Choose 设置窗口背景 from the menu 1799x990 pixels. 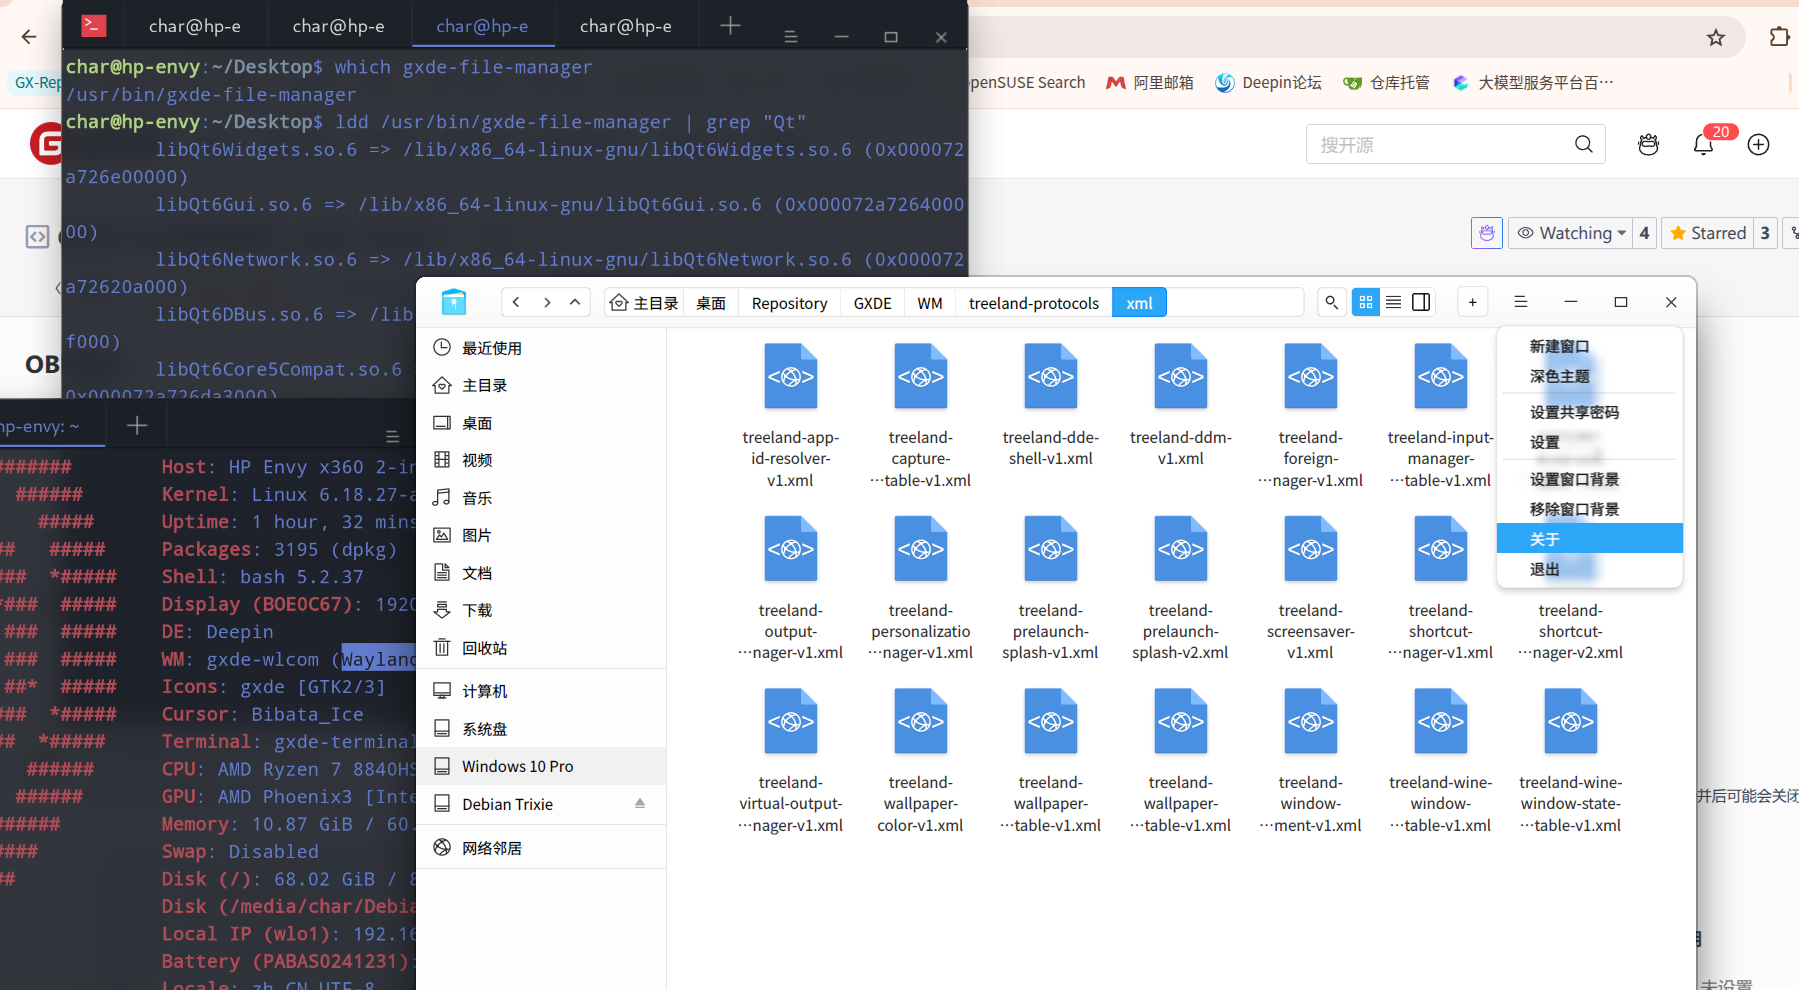tap(1589, 479)
